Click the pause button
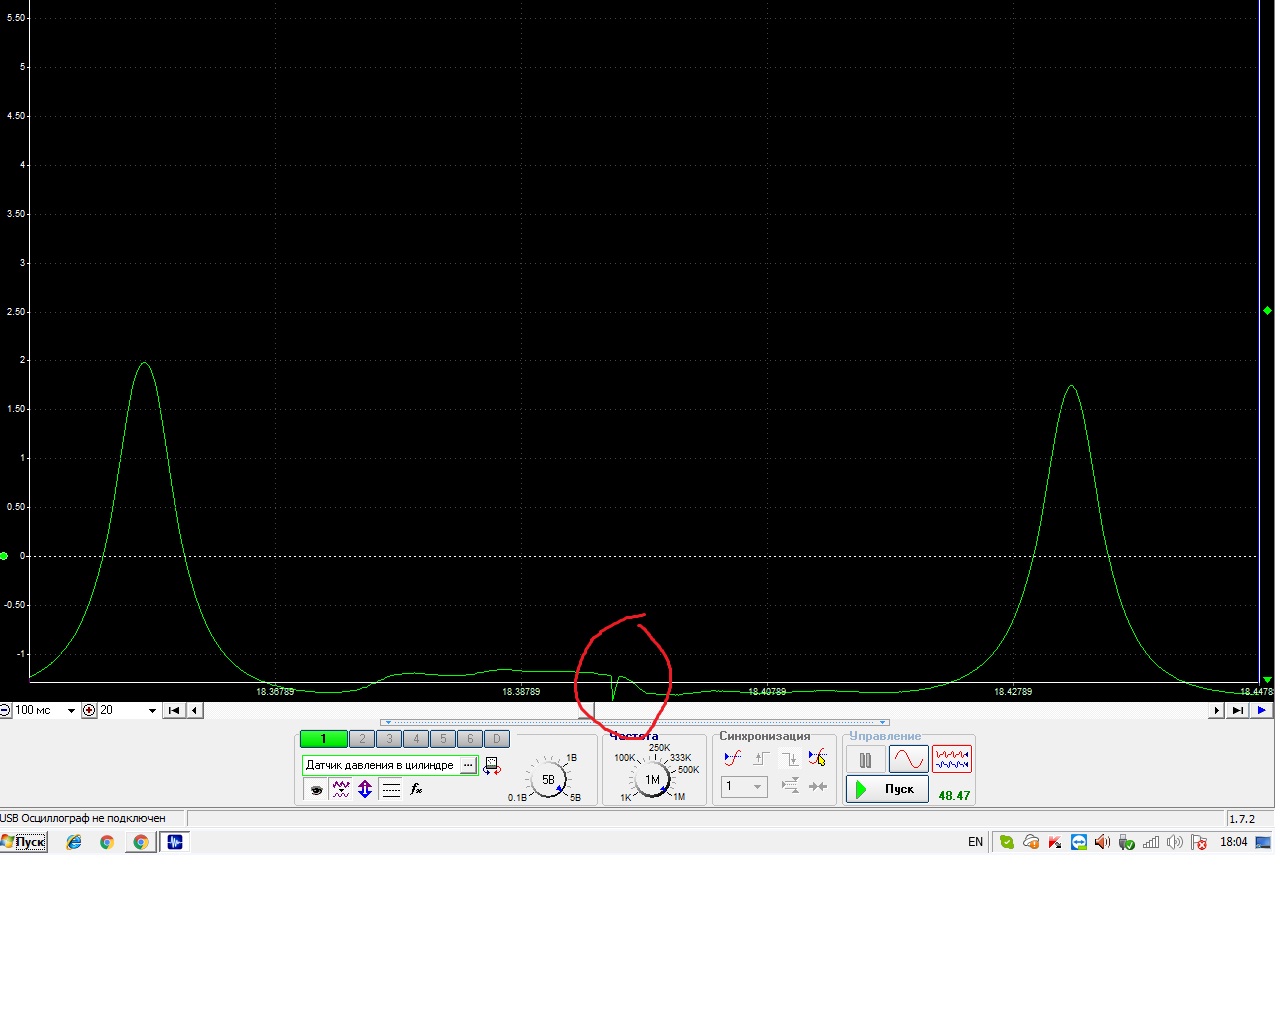This screenshot has width=1280, height=1024. pos(866,760)
